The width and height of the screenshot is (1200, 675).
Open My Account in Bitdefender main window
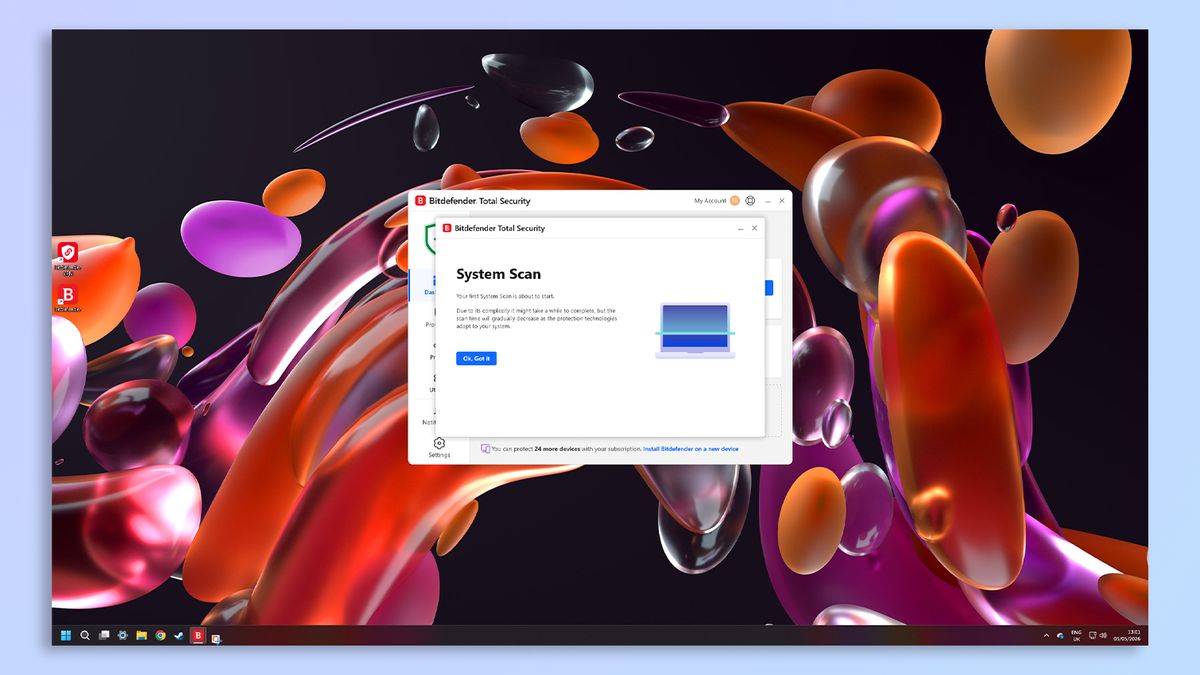pos(710,201)
